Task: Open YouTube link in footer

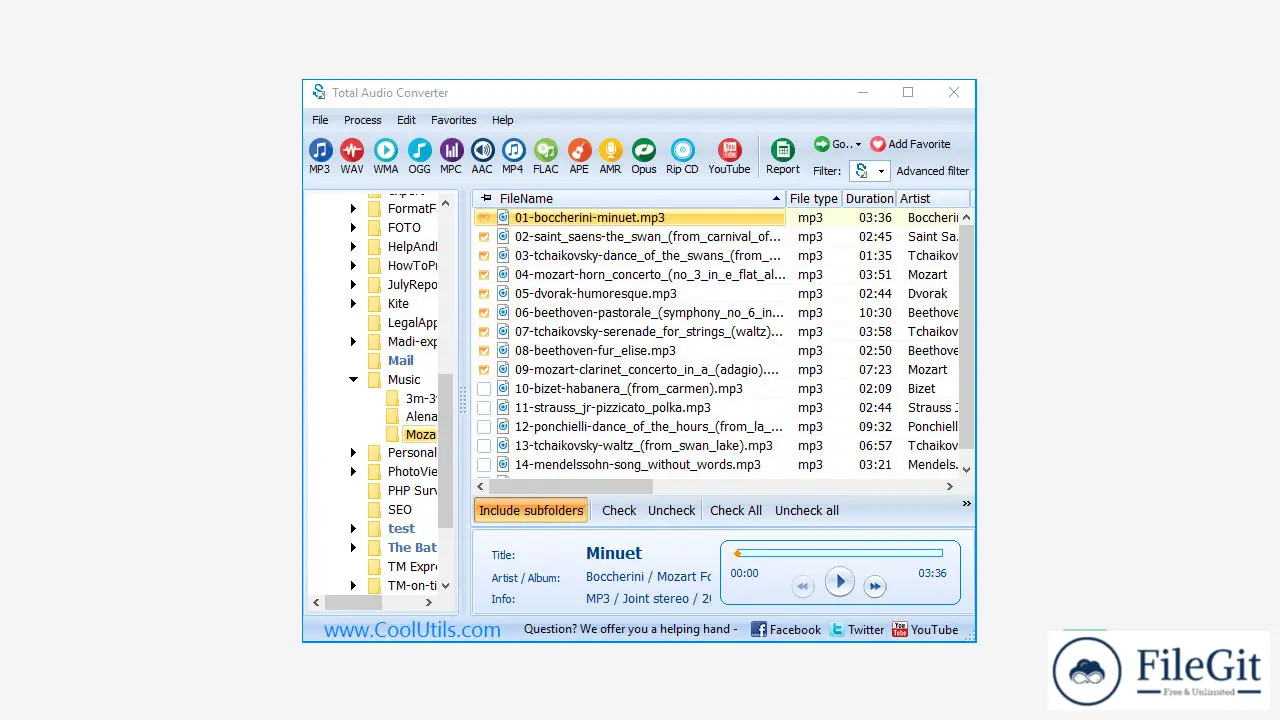Action: point(925,629)
